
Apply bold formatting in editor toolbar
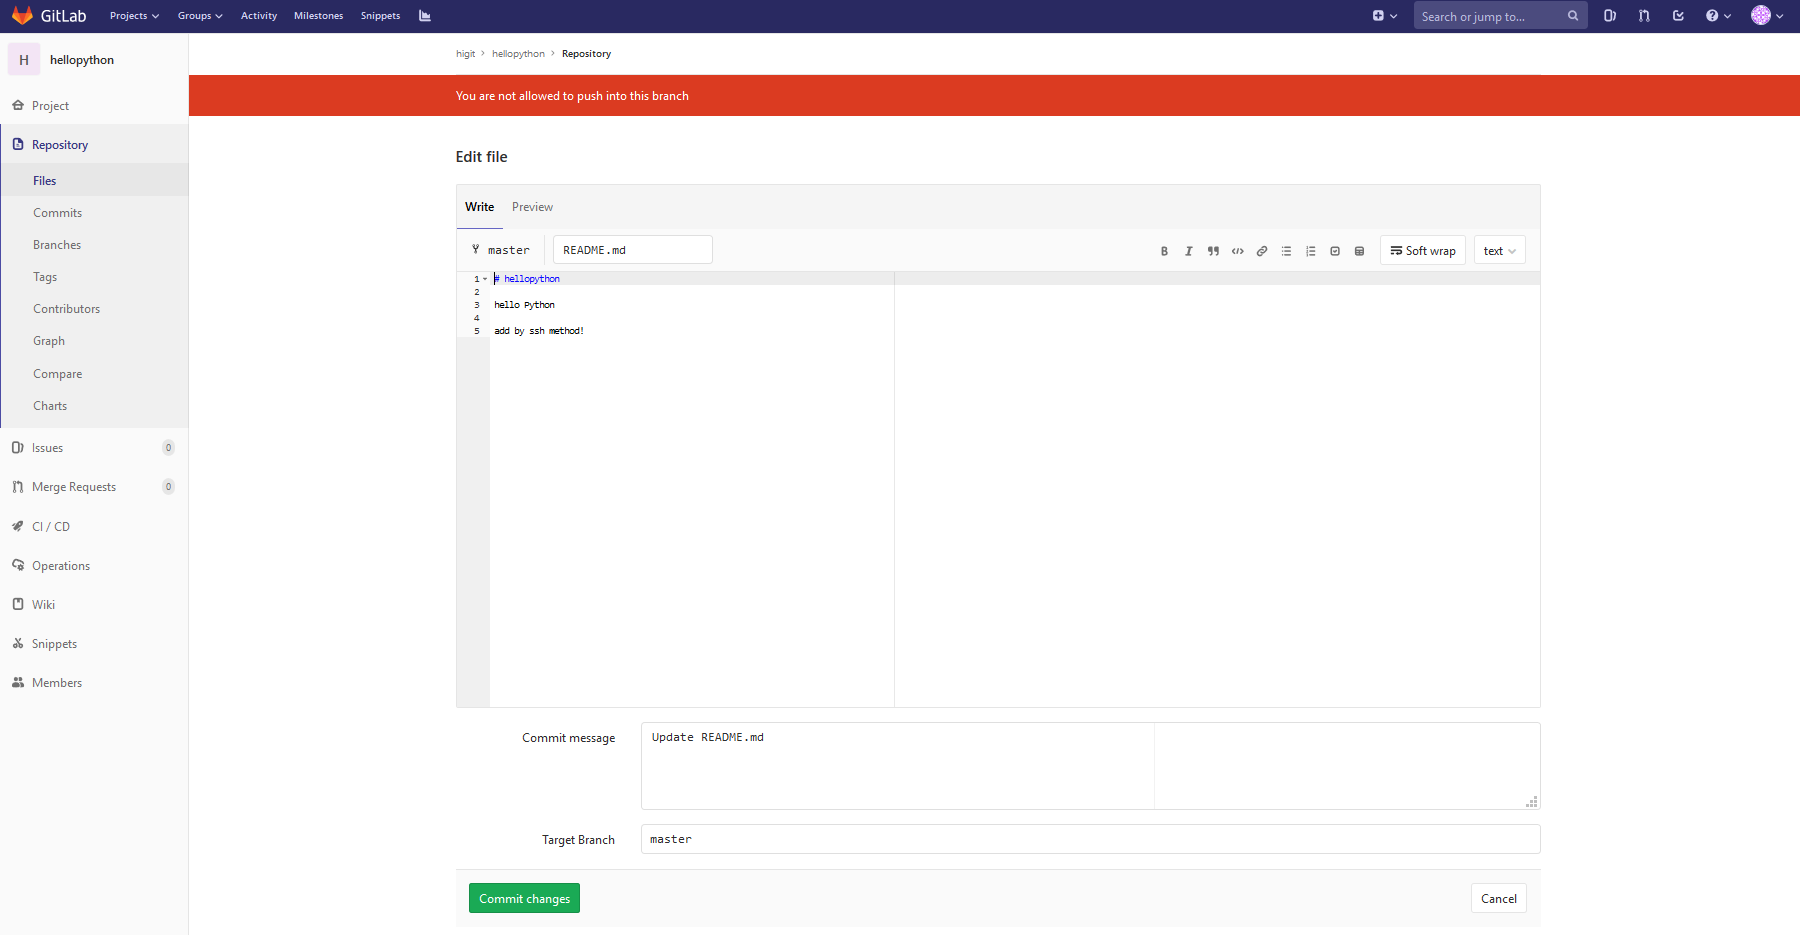click(x=1164, y=251)
